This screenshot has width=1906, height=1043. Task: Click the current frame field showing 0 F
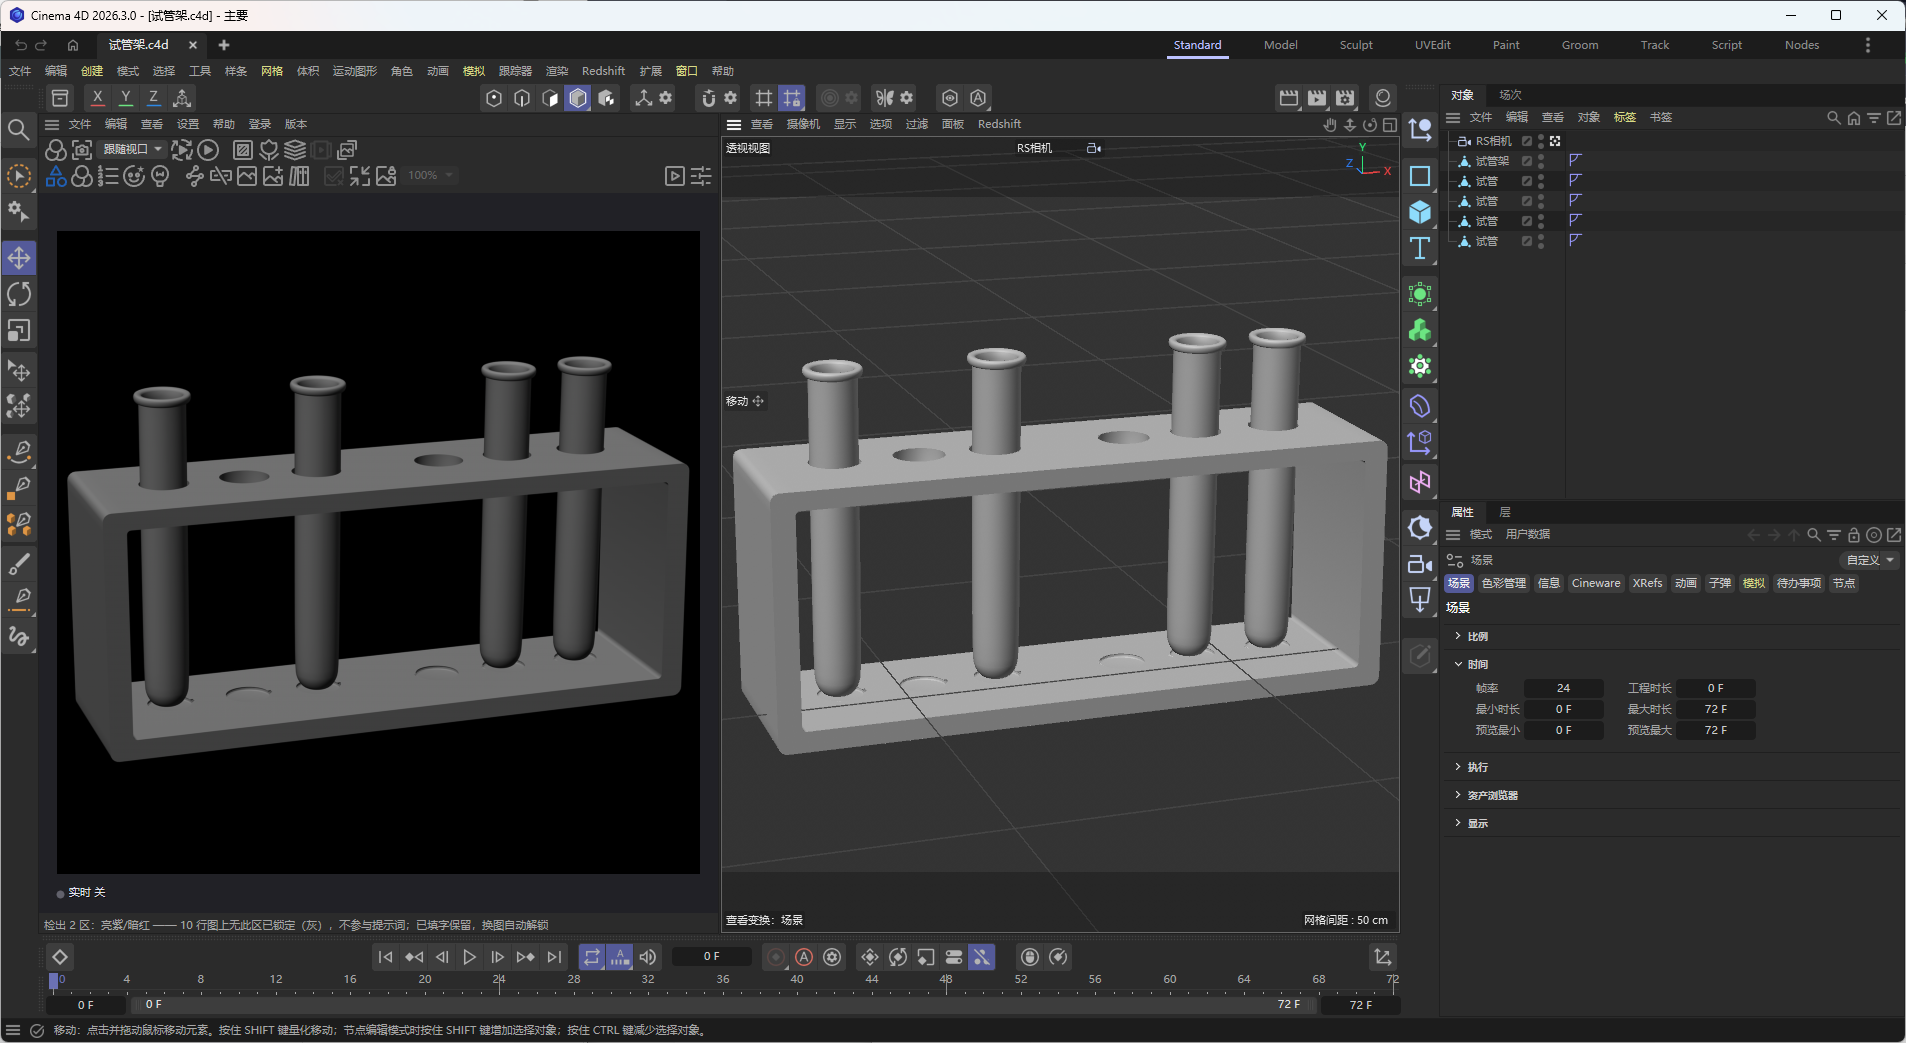click(x=711, y=957)
